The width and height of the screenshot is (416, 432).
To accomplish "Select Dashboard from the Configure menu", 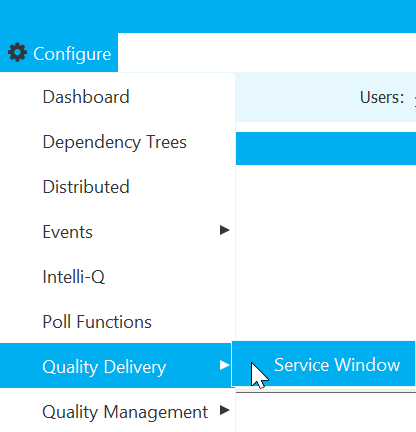I will click(86, 97).
